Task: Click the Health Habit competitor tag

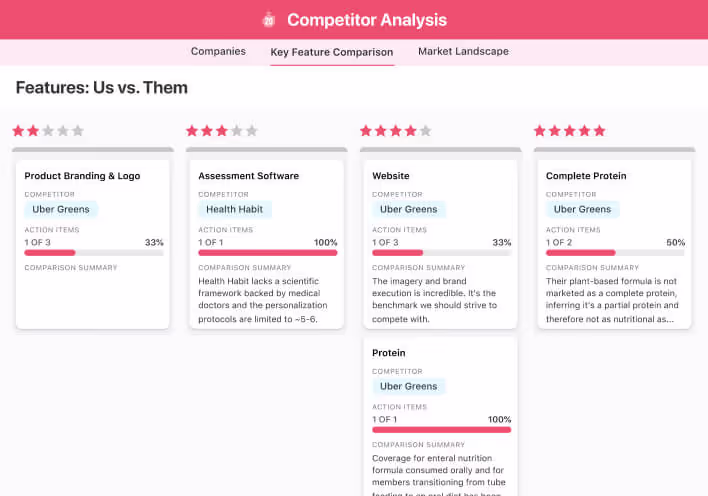Action: (235, 210)
